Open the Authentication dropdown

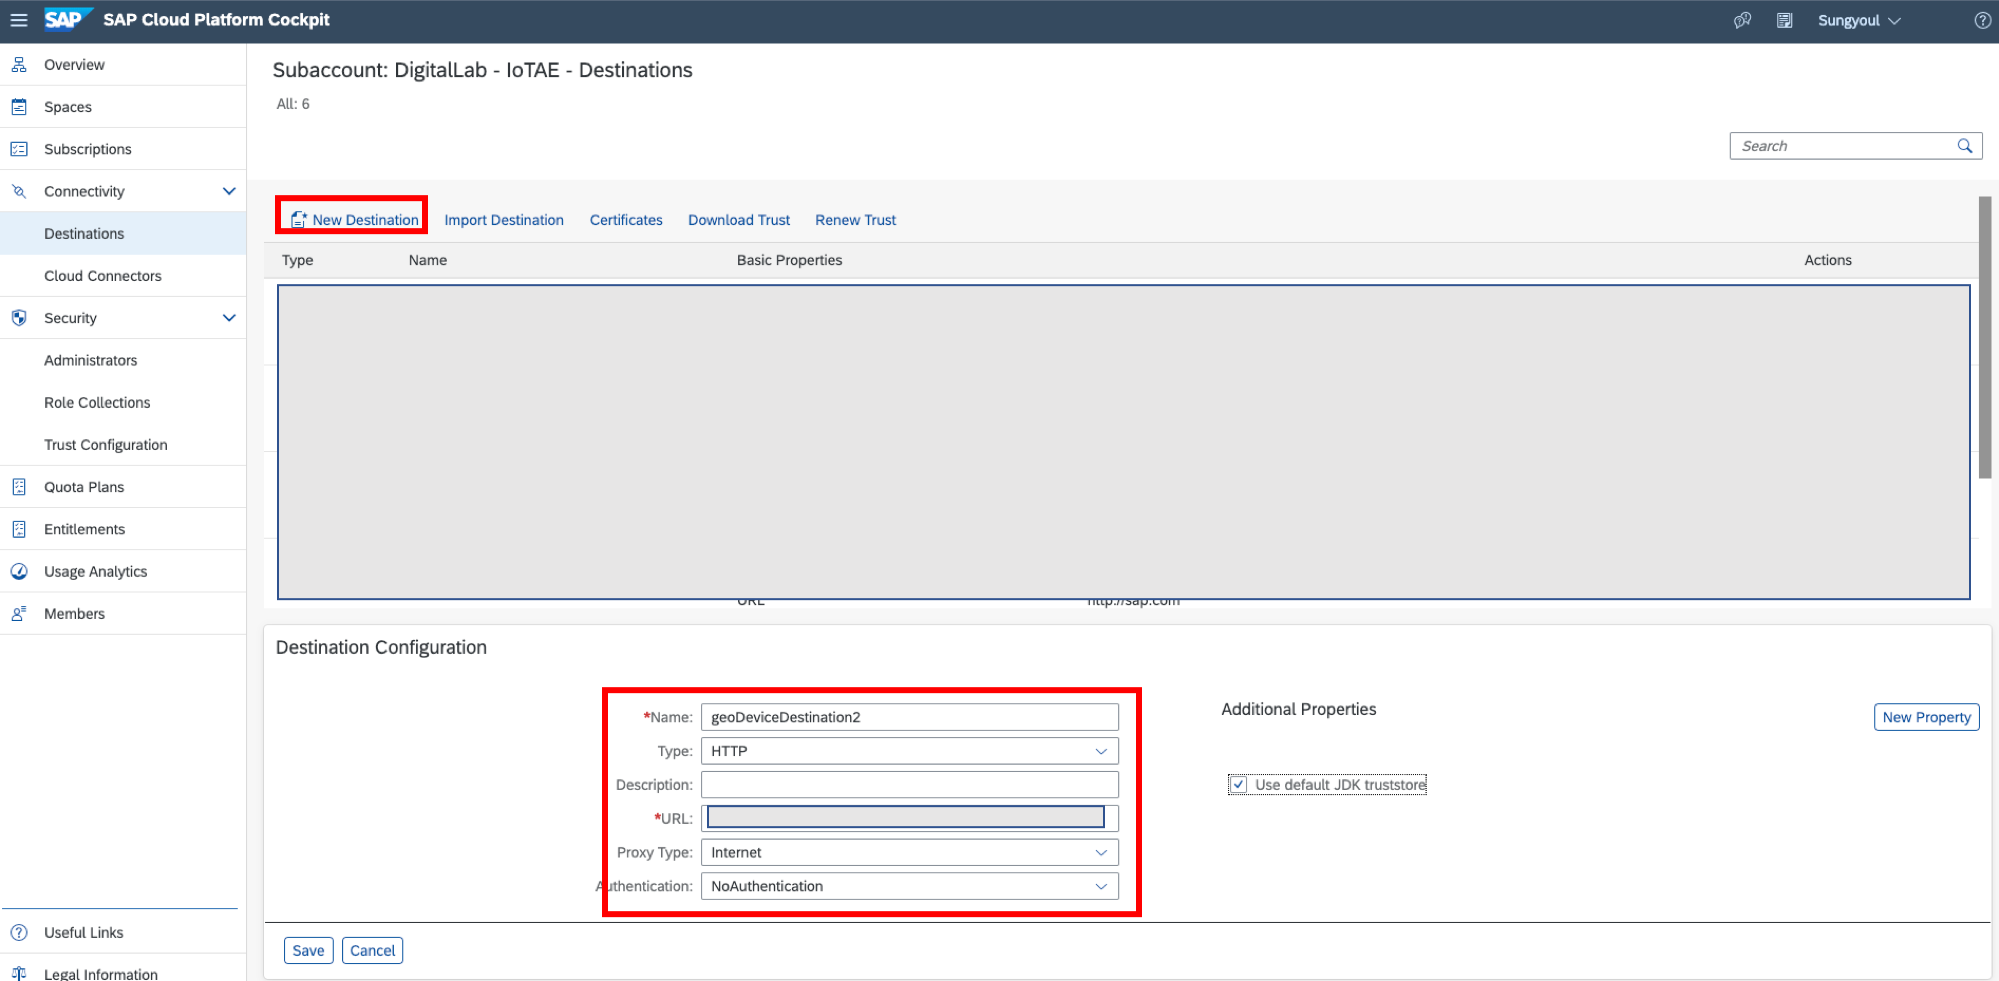[x=909, y=887]
